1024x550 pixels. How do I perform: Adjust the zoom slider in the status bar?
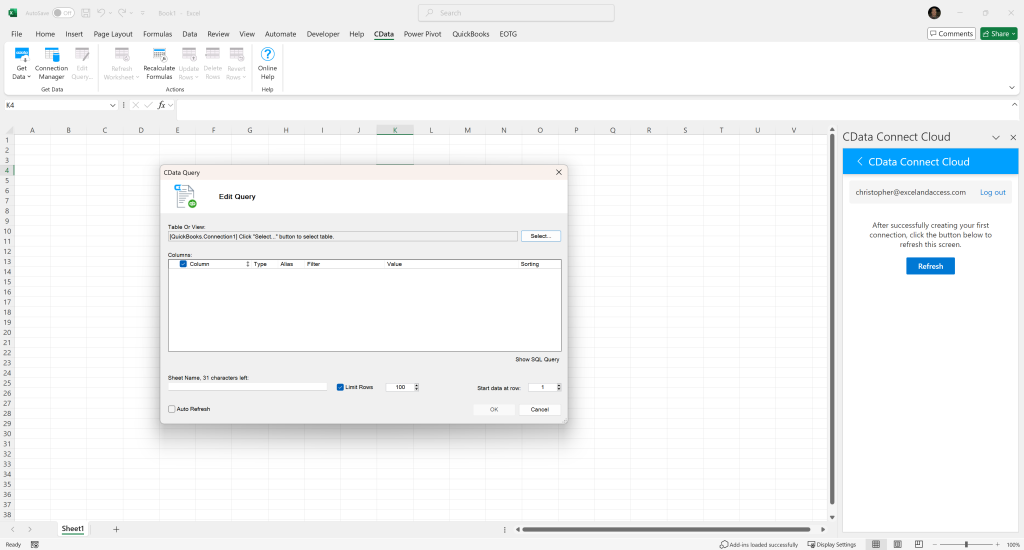pos(966,544)
